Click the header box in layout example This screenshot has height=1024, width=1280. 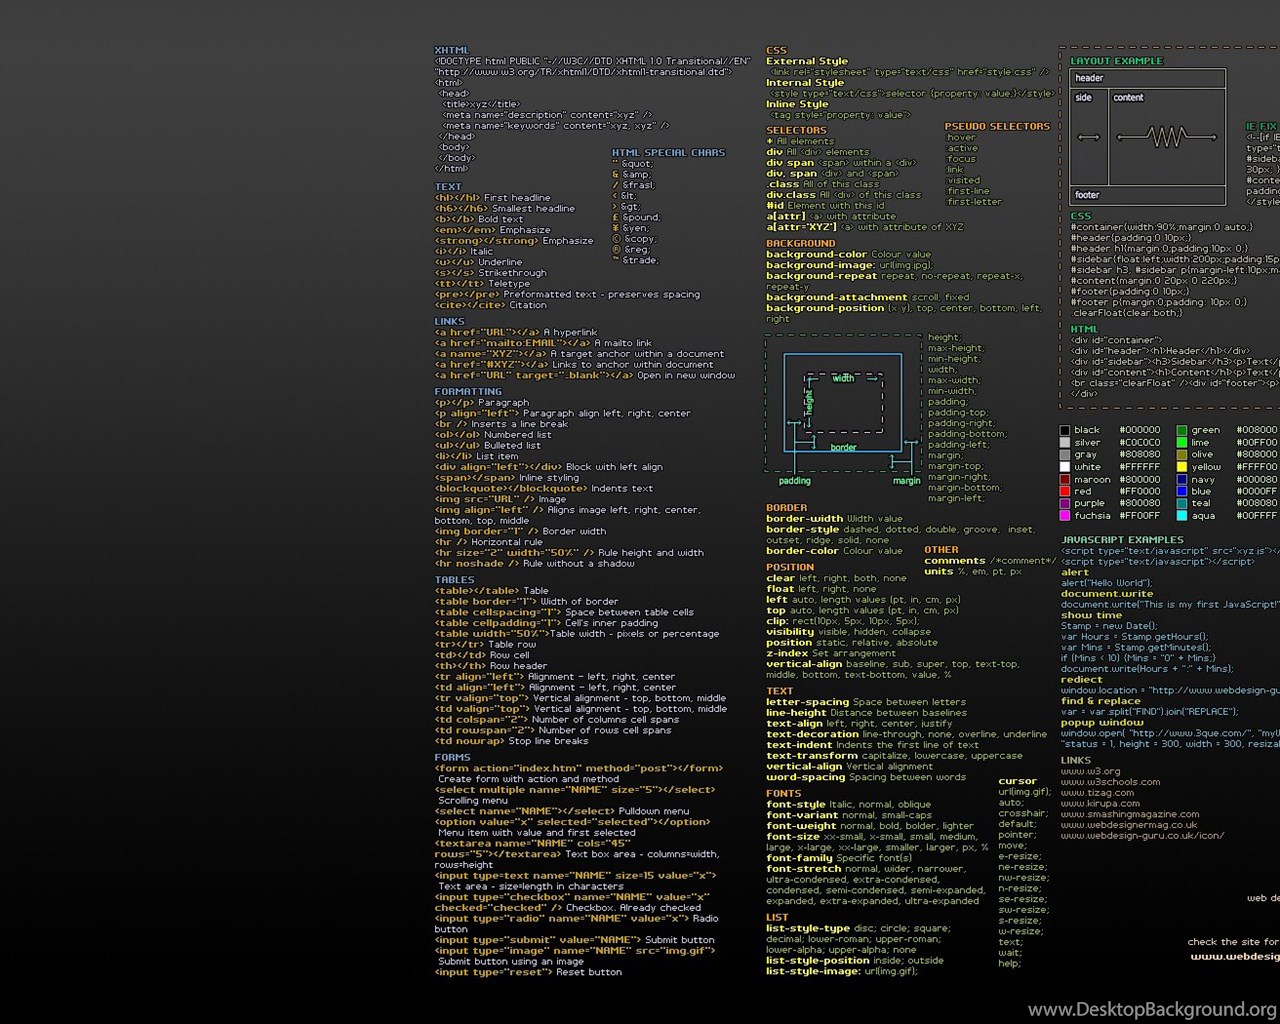tap(1148, 78)
